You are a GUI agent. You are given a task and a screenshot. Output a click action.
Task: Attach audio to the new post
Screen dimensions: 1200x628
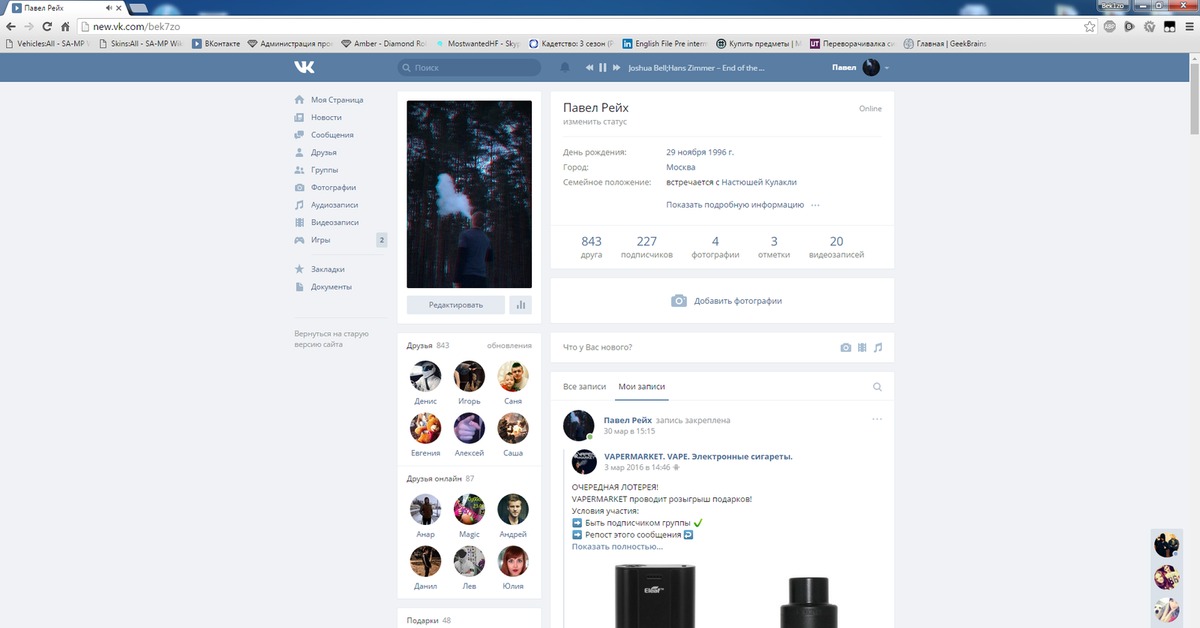(878, 347)
